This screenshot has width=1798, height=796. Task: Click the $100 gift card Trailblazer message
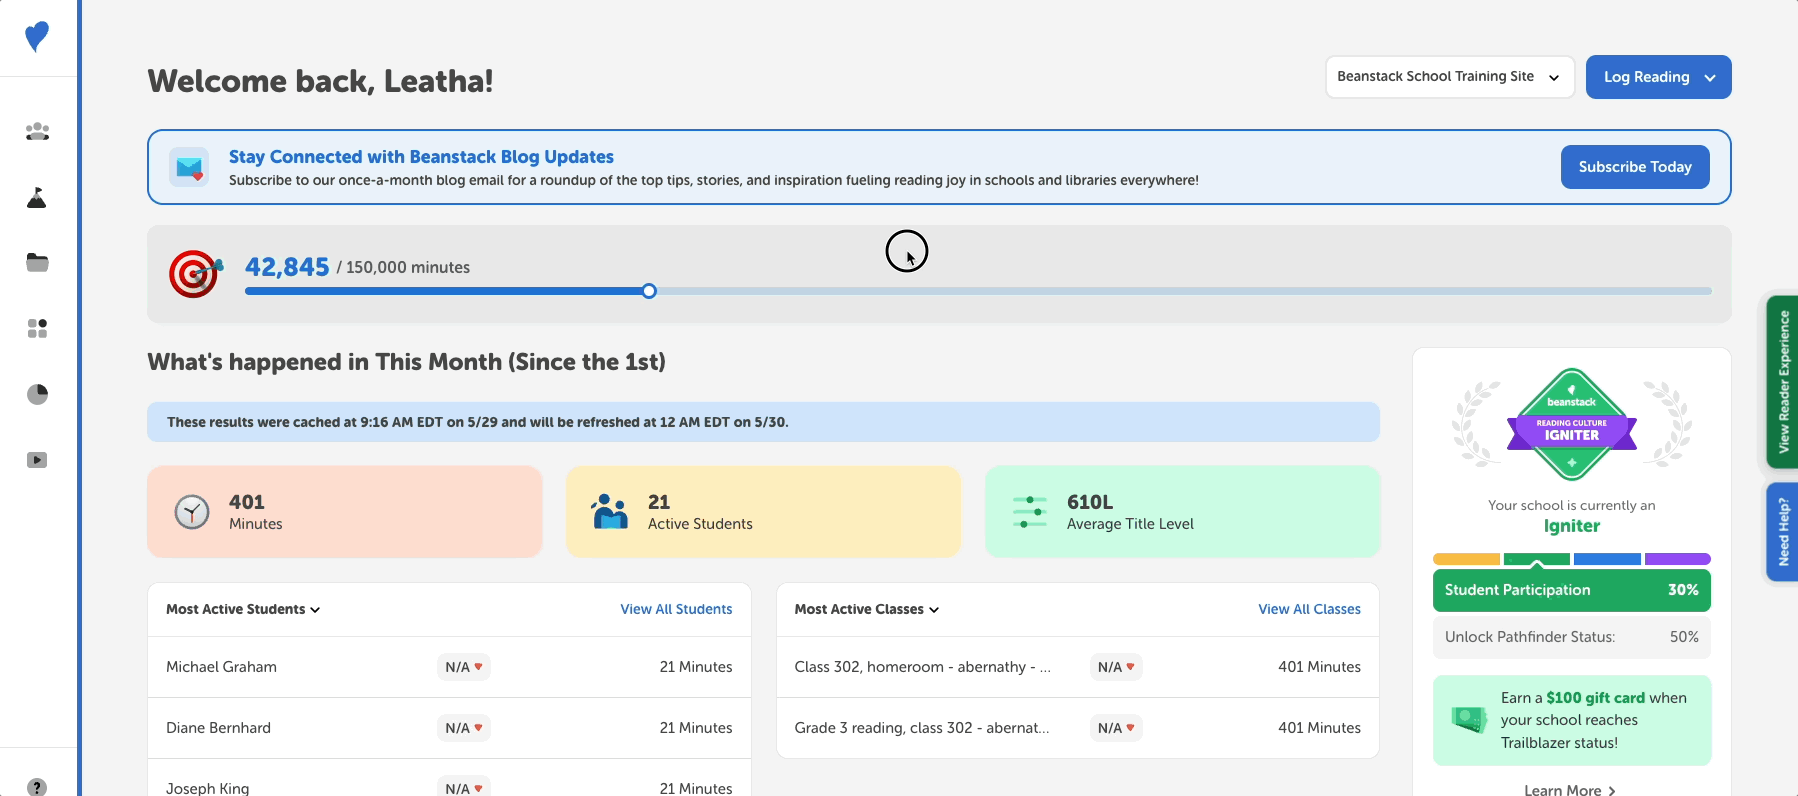[1572, 720]
